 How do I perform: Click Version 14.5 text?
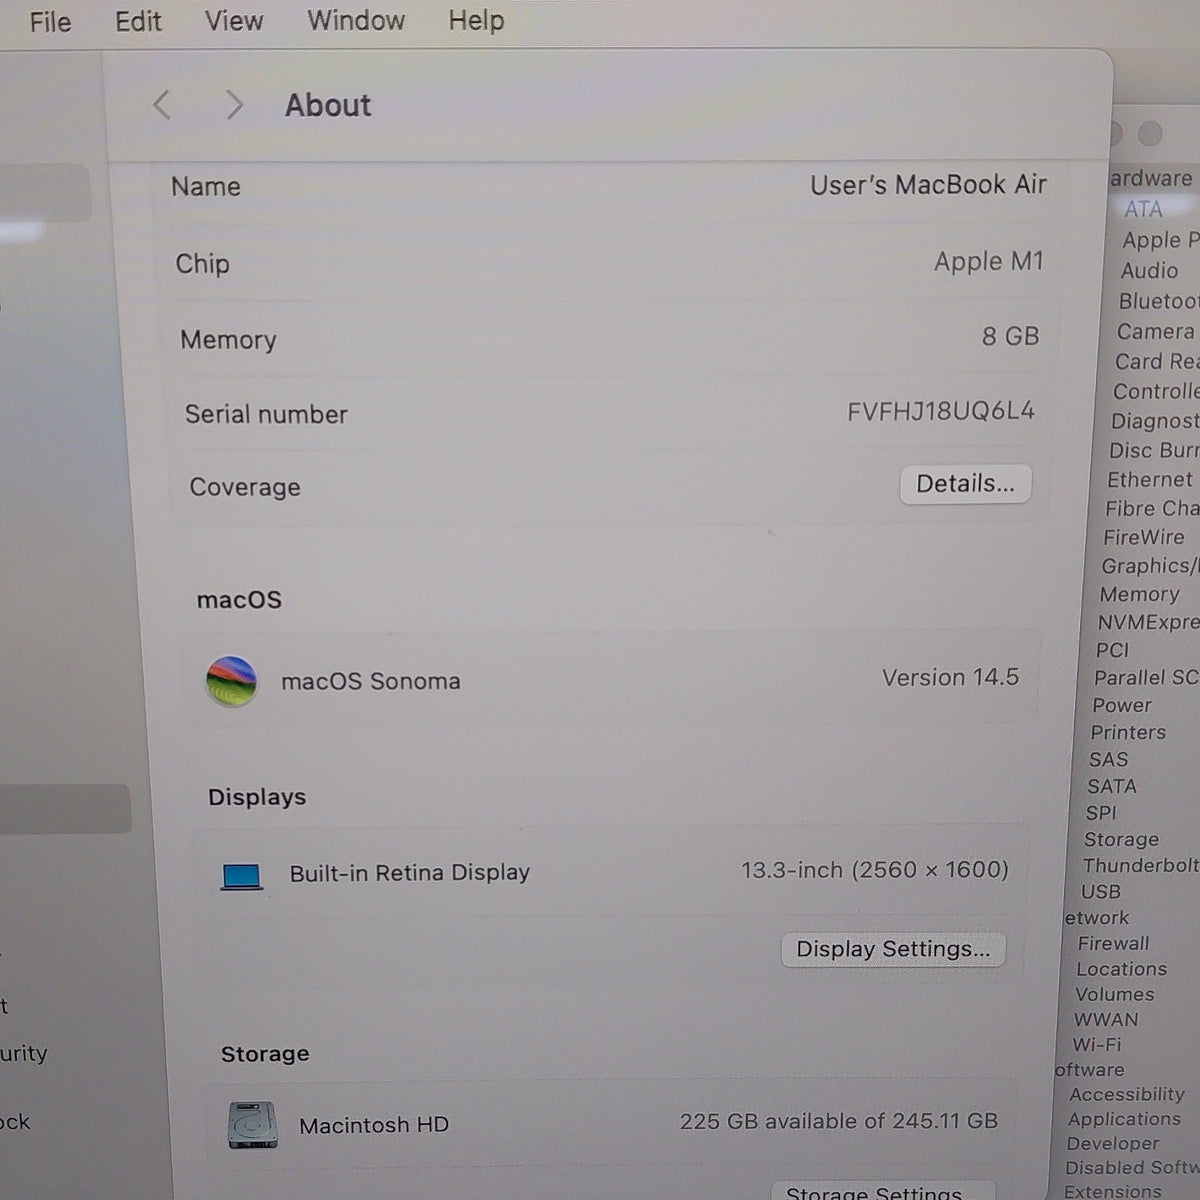950,677
